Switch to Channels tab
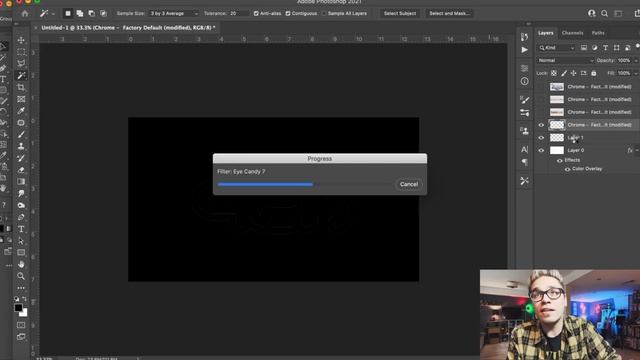Screen dimensions: 640x360 [572, 33]
